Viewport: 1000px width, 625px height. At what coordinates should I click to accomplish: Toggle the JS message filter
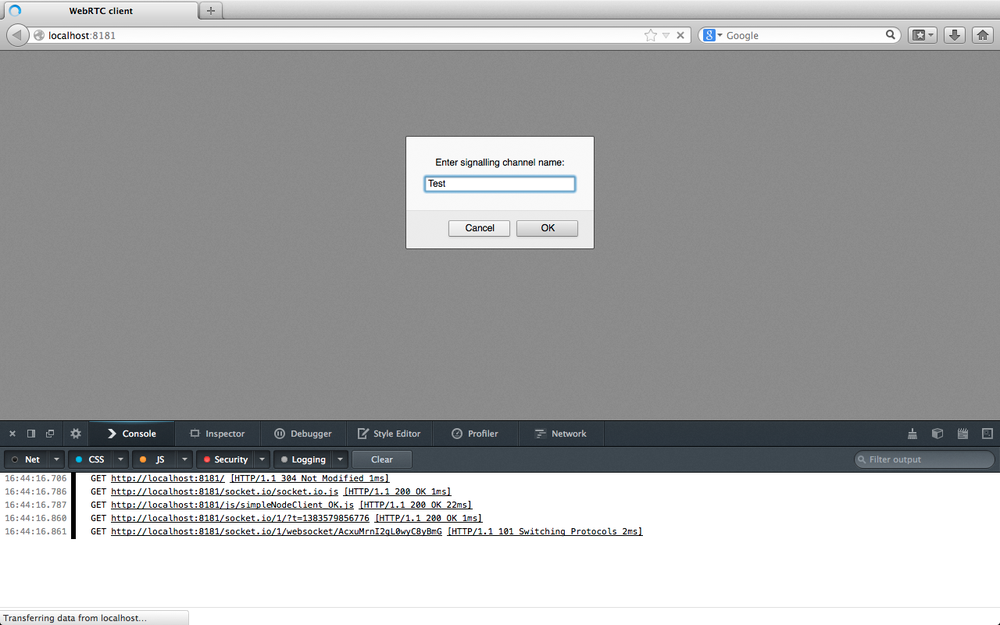pos(158,459)
